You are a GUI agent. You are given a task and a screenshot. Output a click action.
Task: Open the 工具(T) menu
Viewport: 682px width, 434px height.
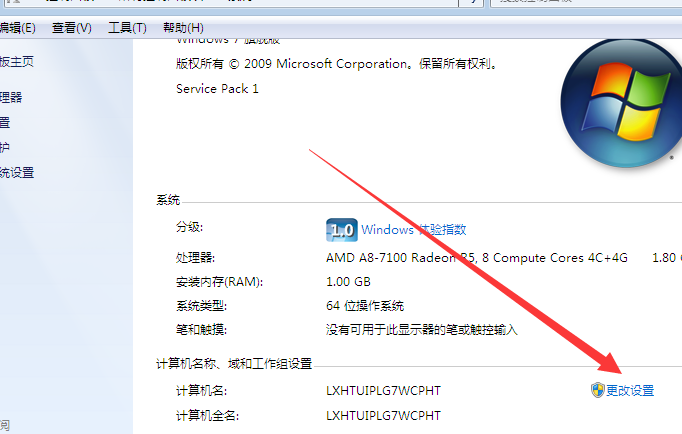pyautogui.click(x=127, y=28)
